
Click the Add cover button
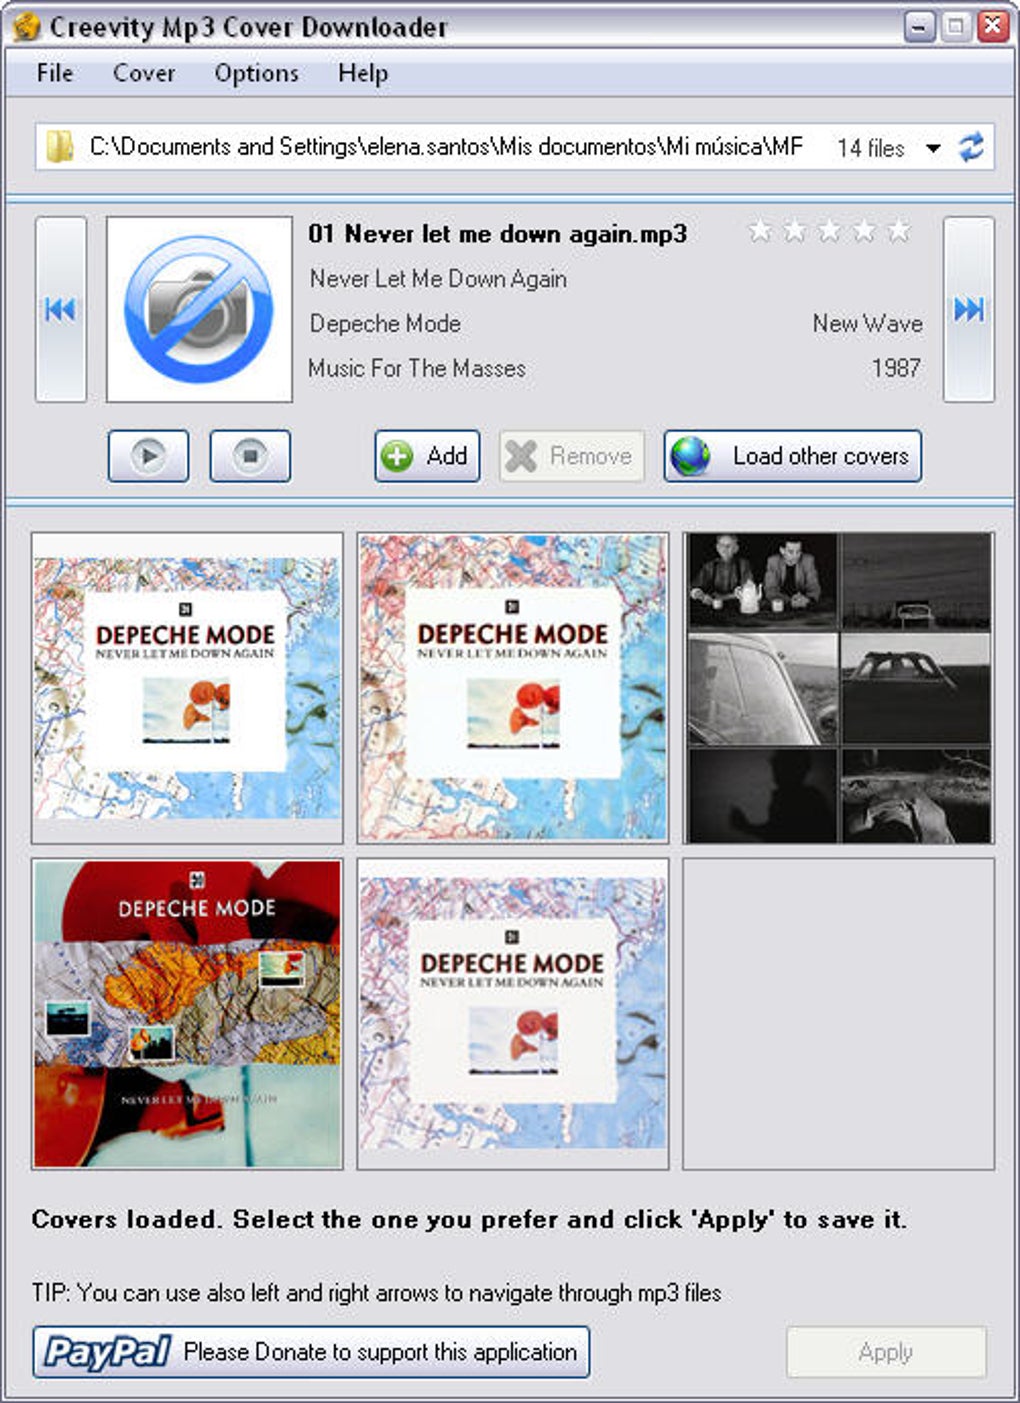[x=427, y=456]
